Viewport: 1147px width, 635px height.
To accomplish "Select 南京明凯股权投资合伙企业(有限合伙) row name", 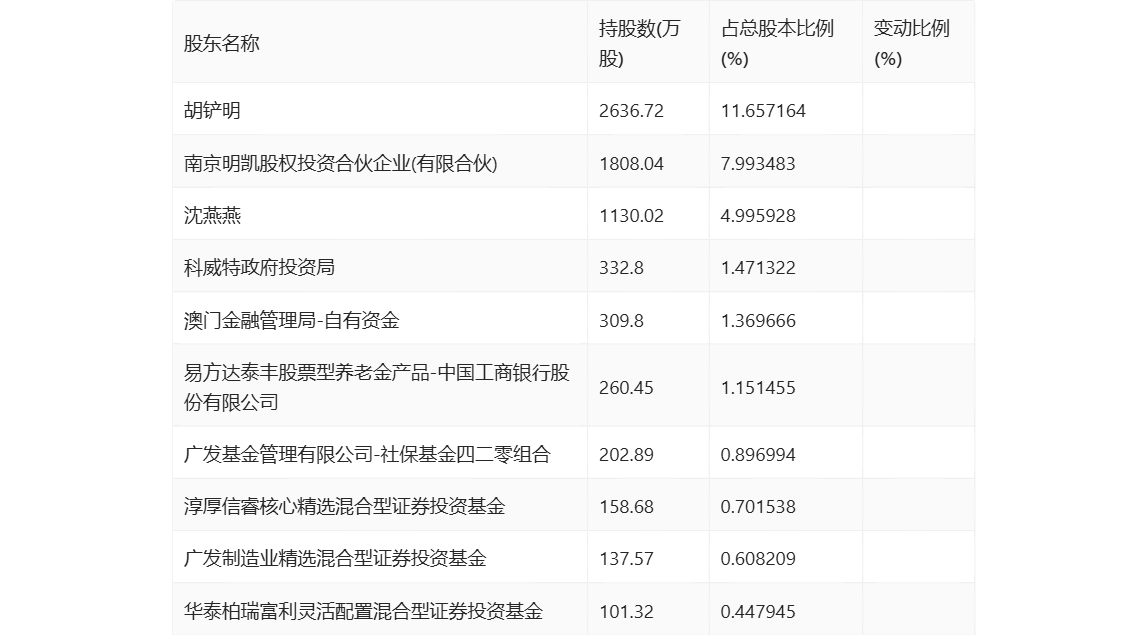I will click(341, 163).
